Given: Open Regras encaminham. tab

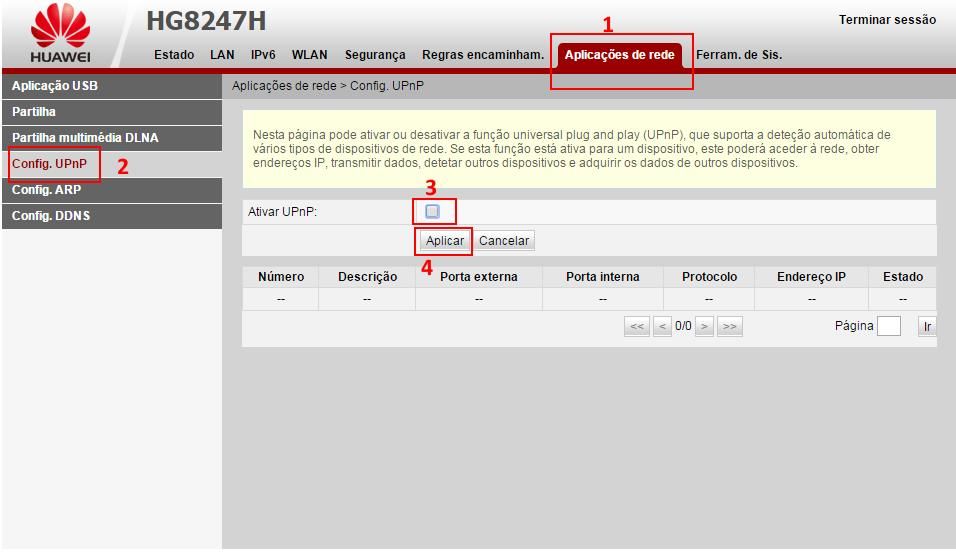Looking at the screenshot, I should (x=482, y=55).
